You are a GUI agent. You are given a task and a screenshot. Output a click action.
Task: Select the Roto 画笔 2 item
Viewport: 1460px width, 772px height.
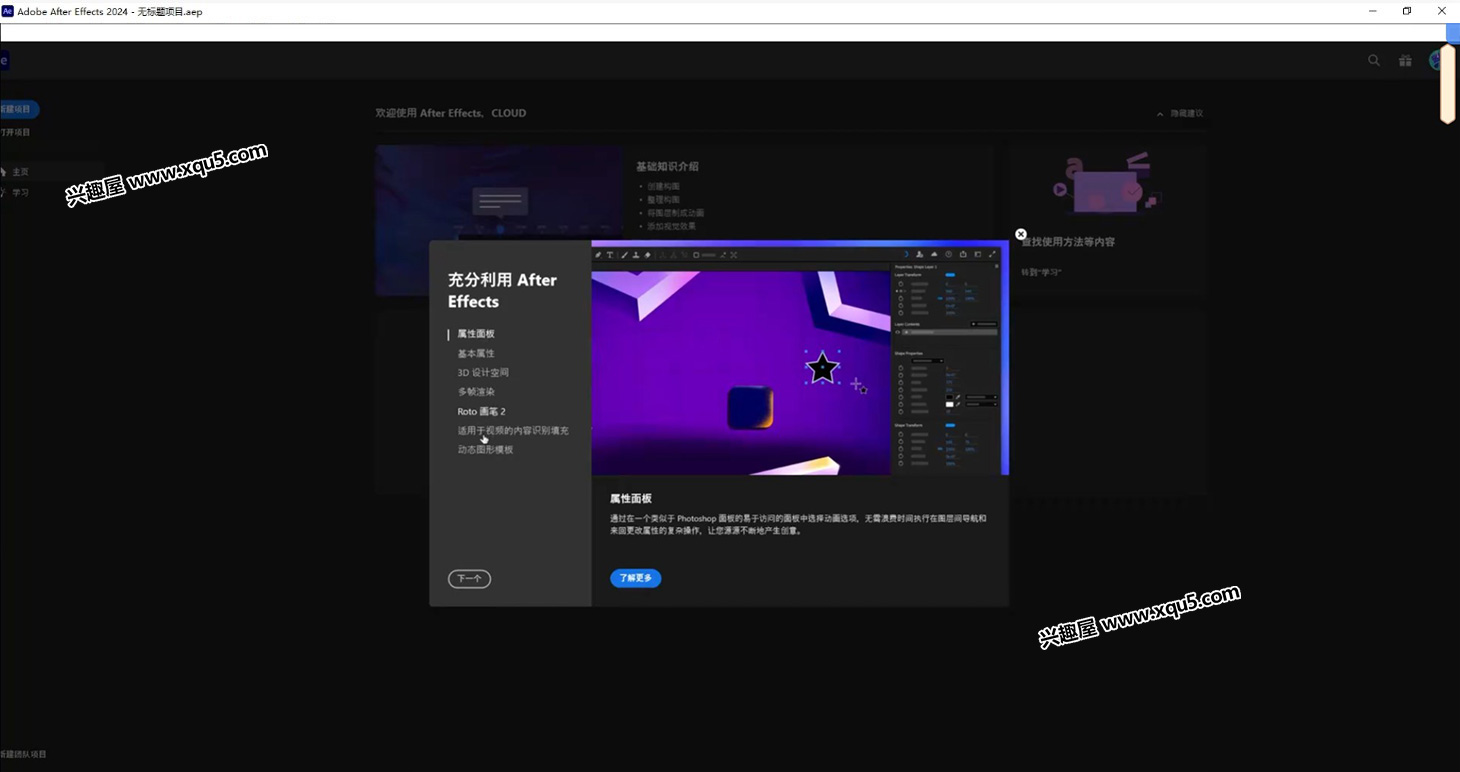482,411
